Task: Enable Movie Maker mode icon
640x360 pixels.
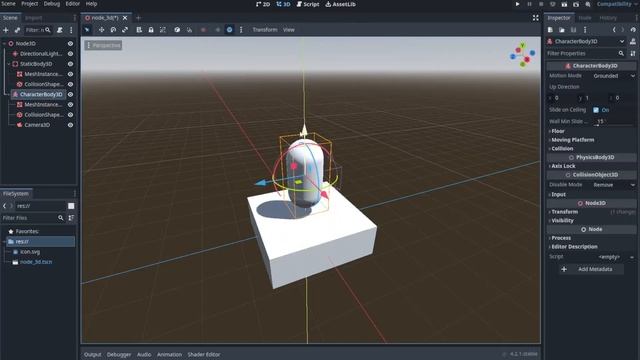Action: pyautogui.click(x=588, y=4)
